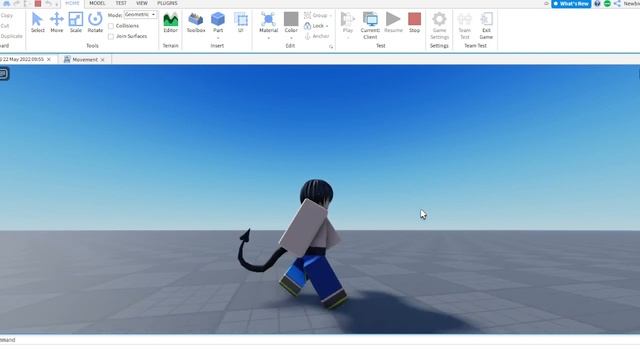Click the Play test icon
Viewport: 640px width, 360px height.
(348, 20)
